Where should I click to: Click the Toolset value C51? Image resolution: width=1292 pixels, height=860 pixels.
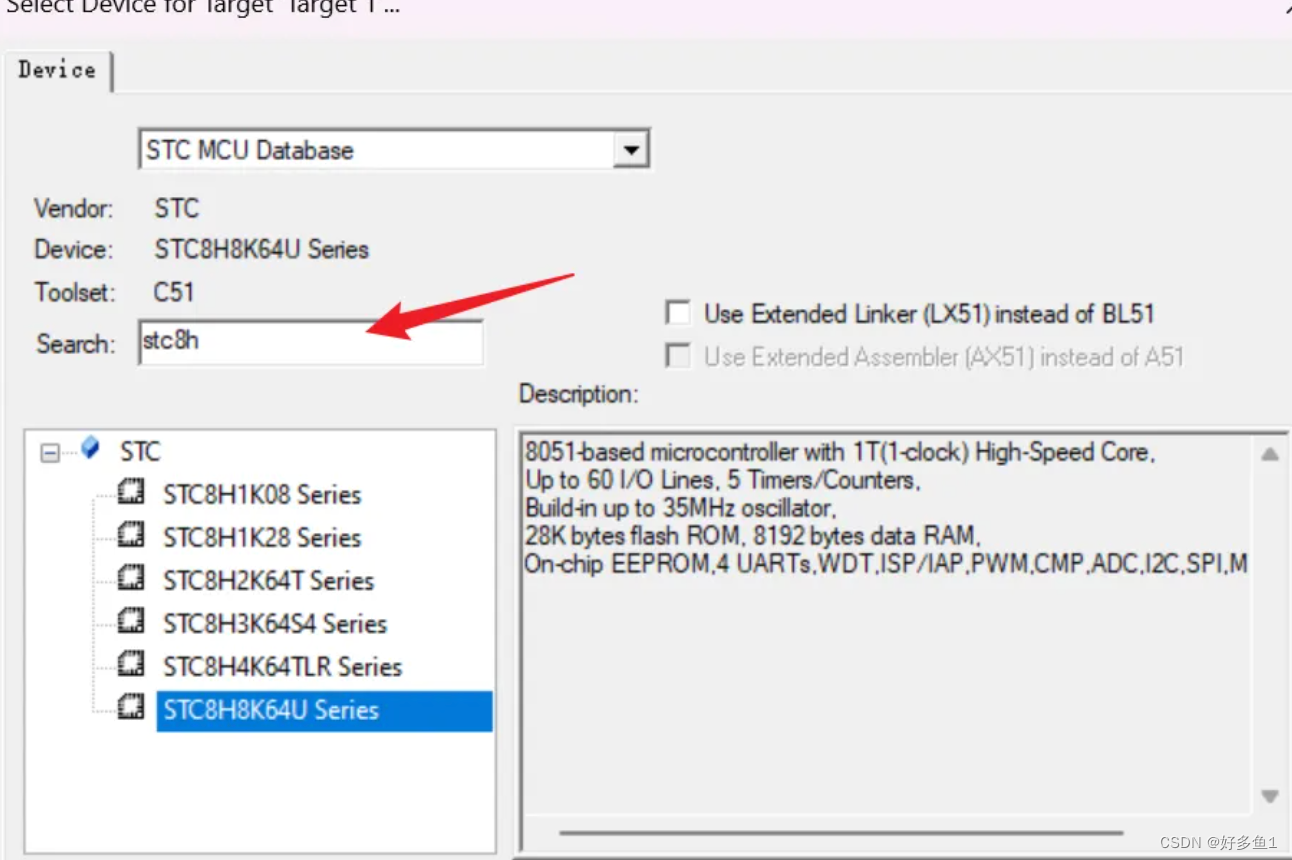point(175,292)
